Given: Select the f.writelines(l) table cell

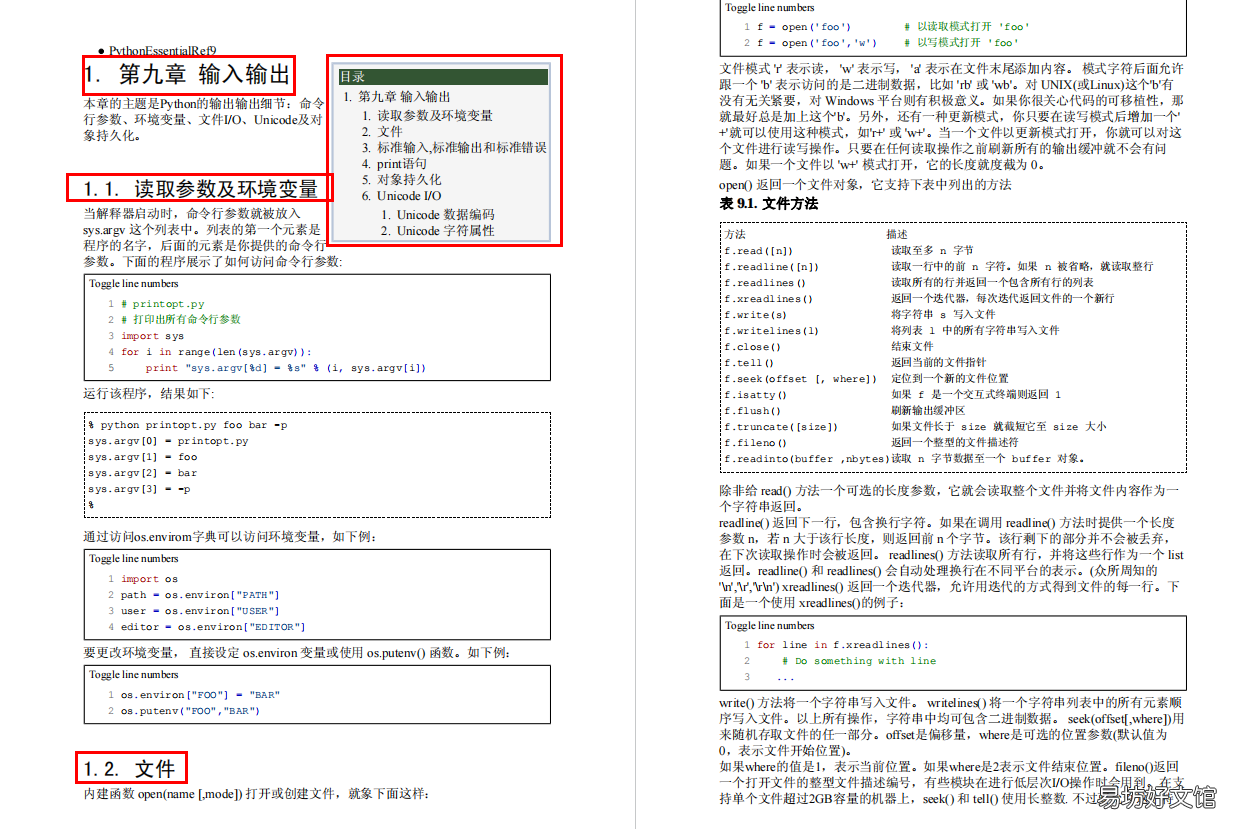Looking at the screenshot, I should point(771,331).
